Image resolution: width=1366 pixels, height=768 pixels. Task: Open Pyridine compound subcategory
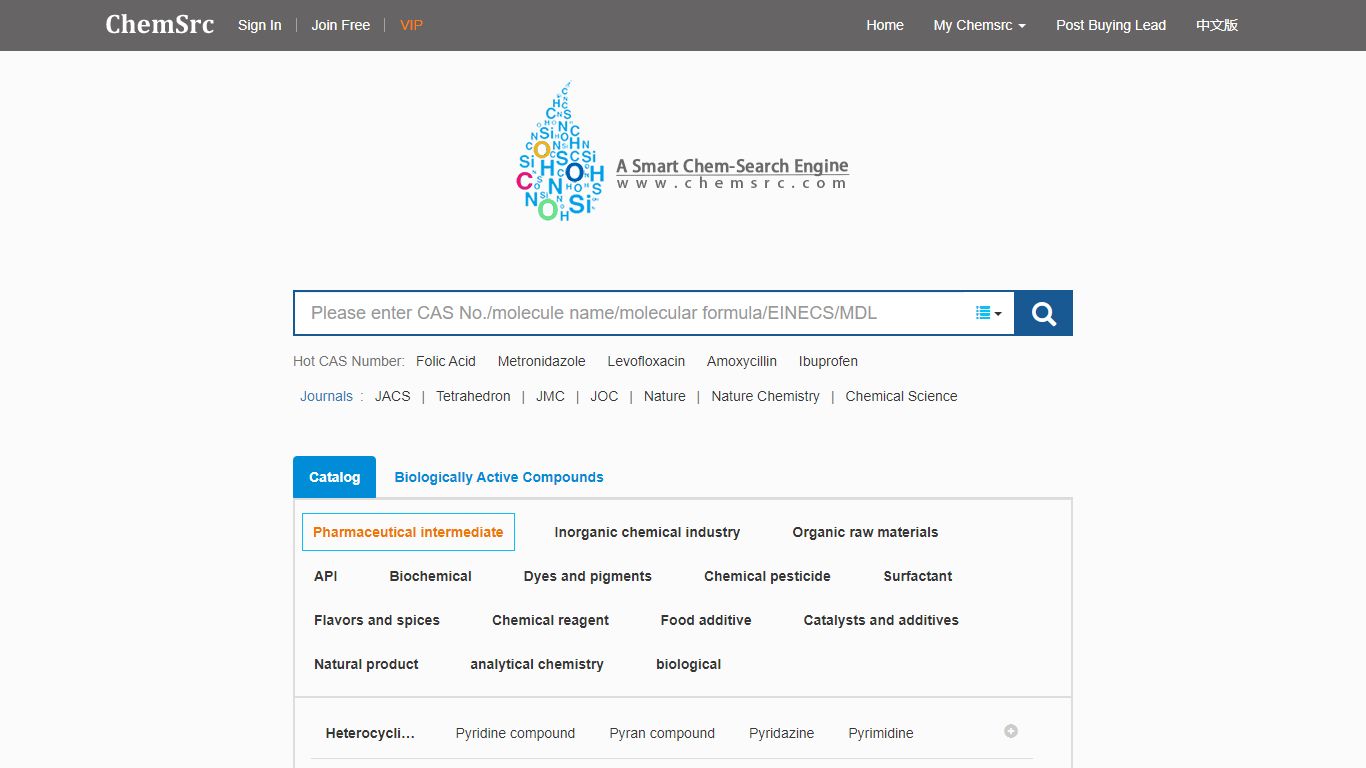(x=515, y=733)
